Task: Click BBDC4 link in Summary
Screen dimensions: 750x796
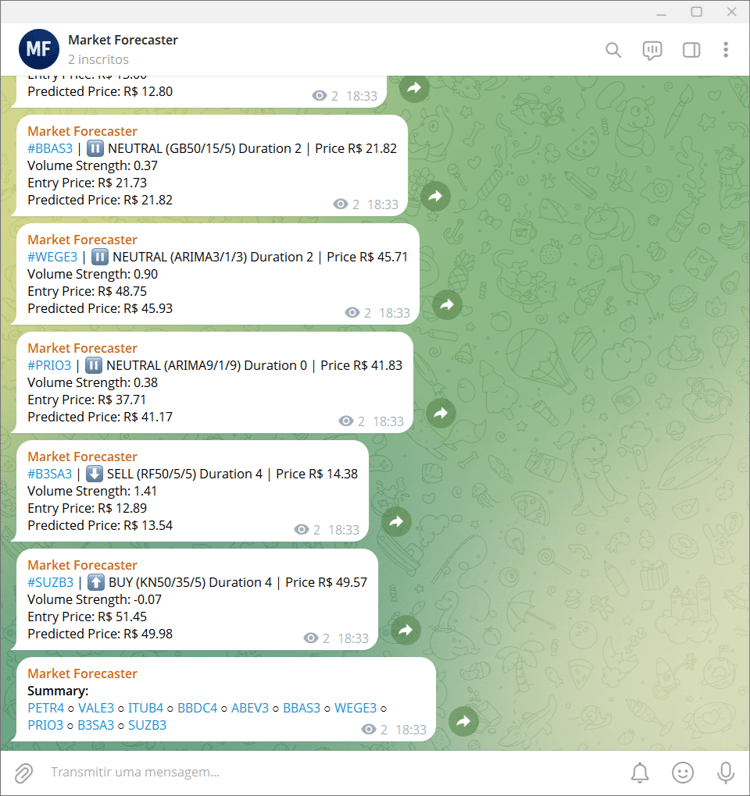Action: point(197,708)
